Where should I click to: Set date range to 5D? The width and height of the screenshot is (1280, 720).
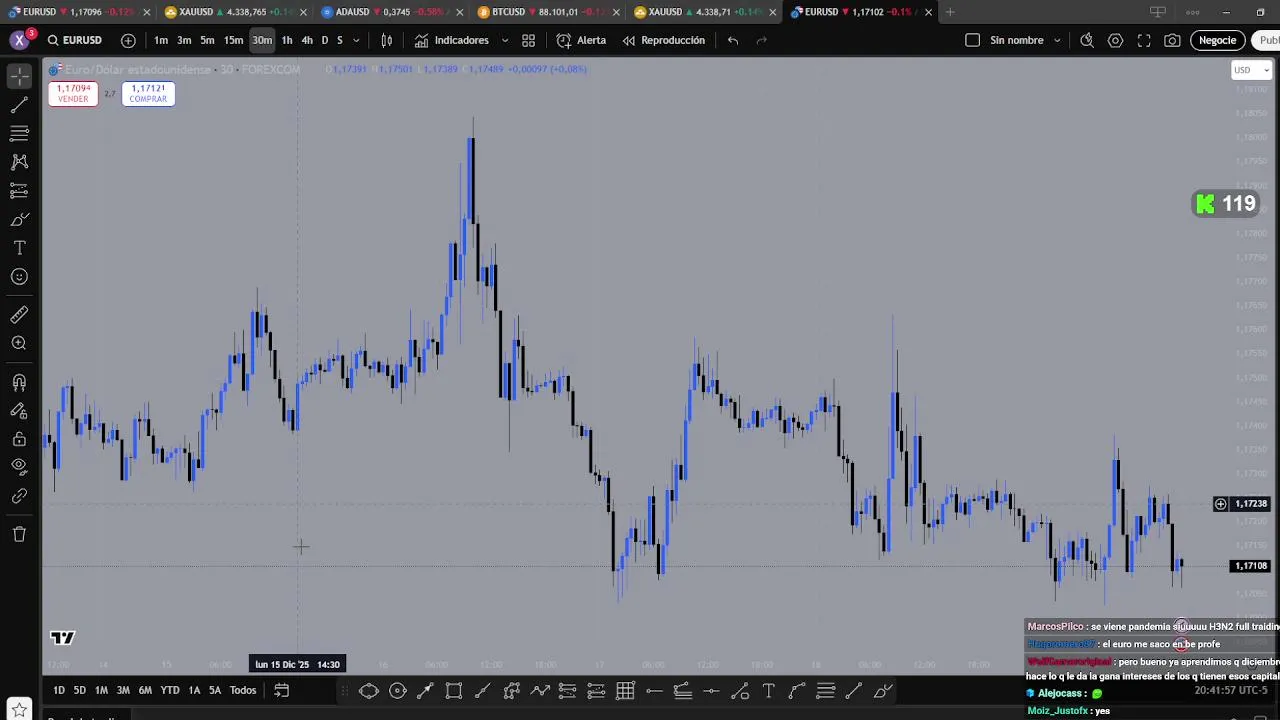click(80, 690)
